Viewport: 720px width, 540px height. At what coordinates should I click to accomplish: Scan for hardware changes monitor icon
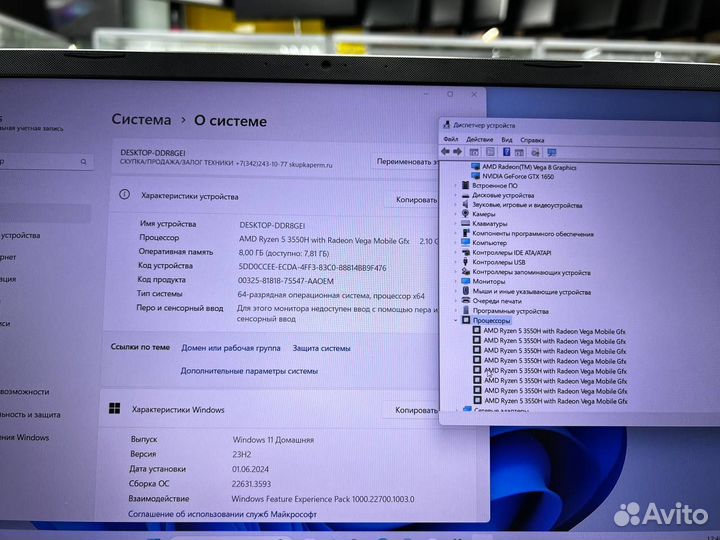coord(552,152)
